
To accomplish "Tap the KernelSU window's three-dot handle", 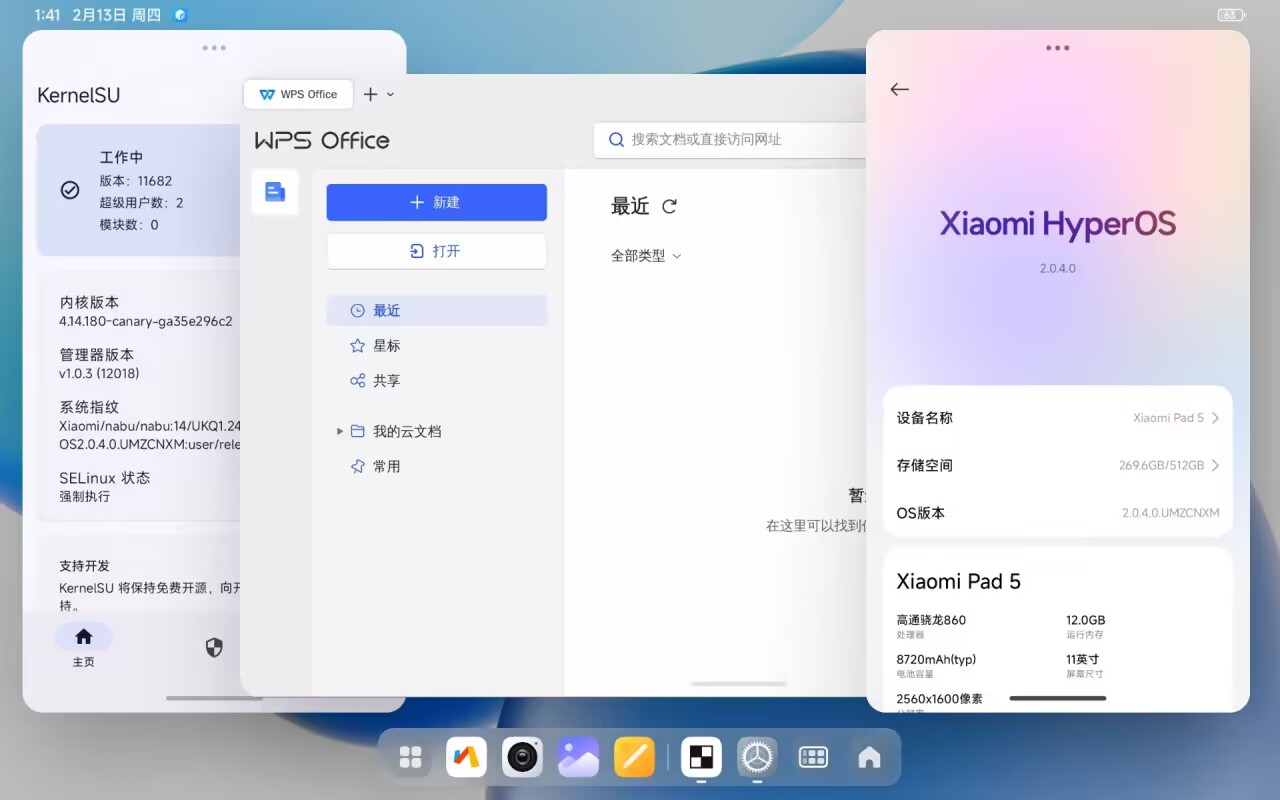I will pyautogui.click(x=214, y=47).
